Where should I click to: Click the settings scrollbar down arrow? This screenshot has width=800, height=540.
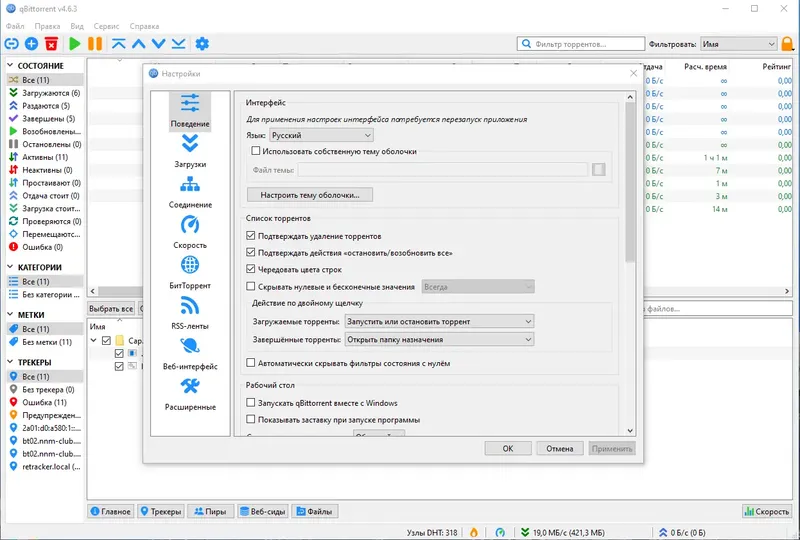pyautogui.click(x=630, y=431)
